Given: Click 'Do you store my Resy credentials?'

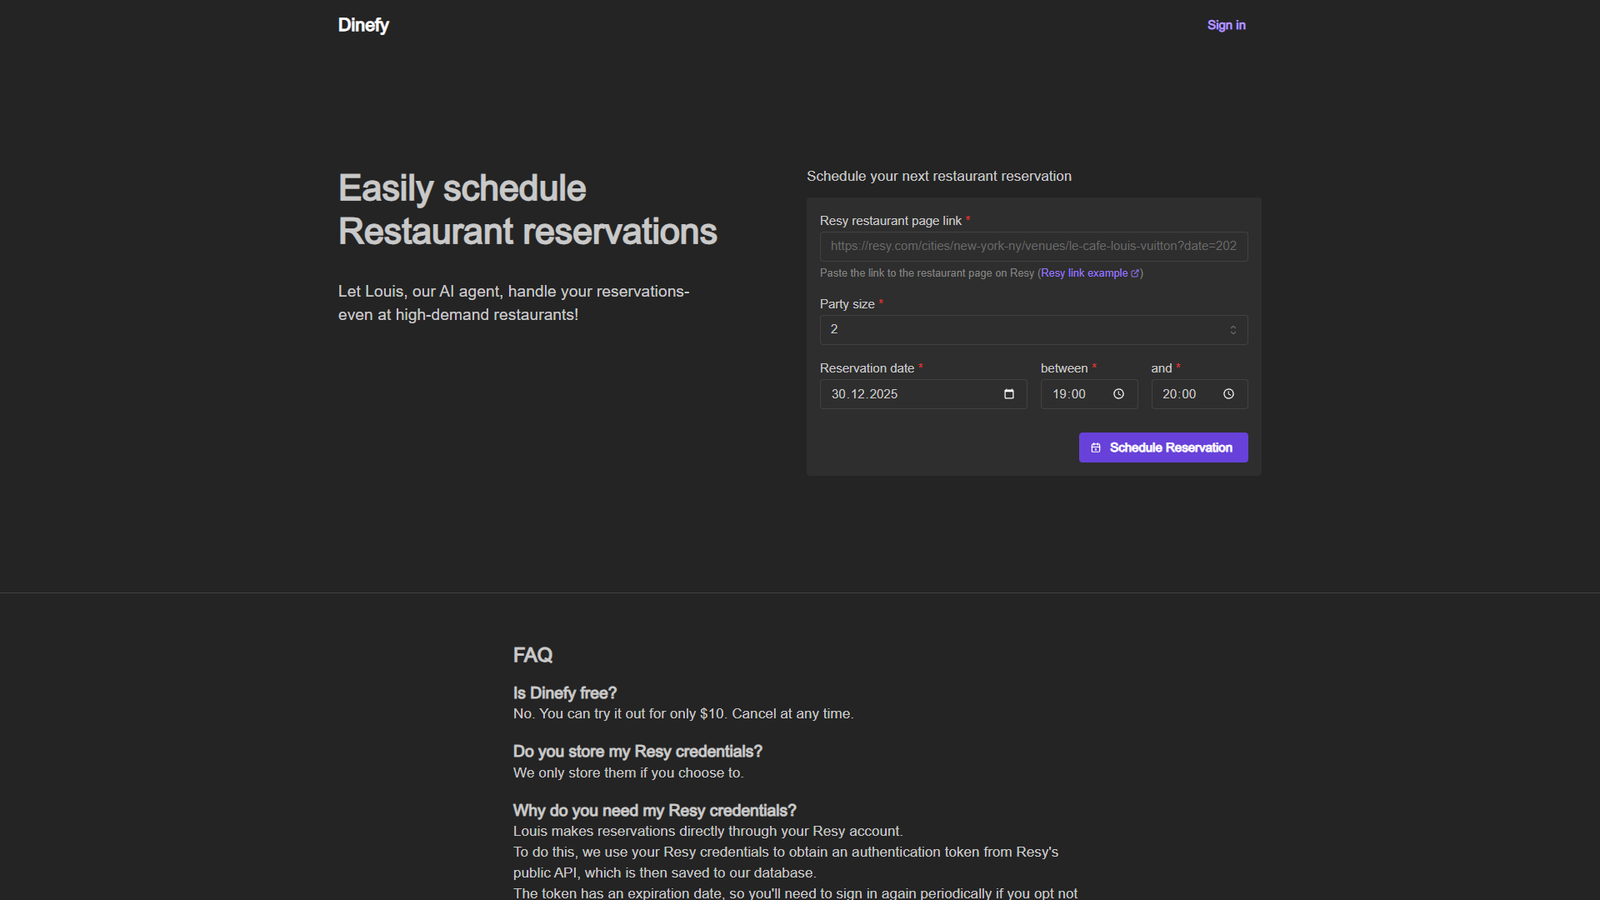Looking at the screenshot, I should [638, 751].
